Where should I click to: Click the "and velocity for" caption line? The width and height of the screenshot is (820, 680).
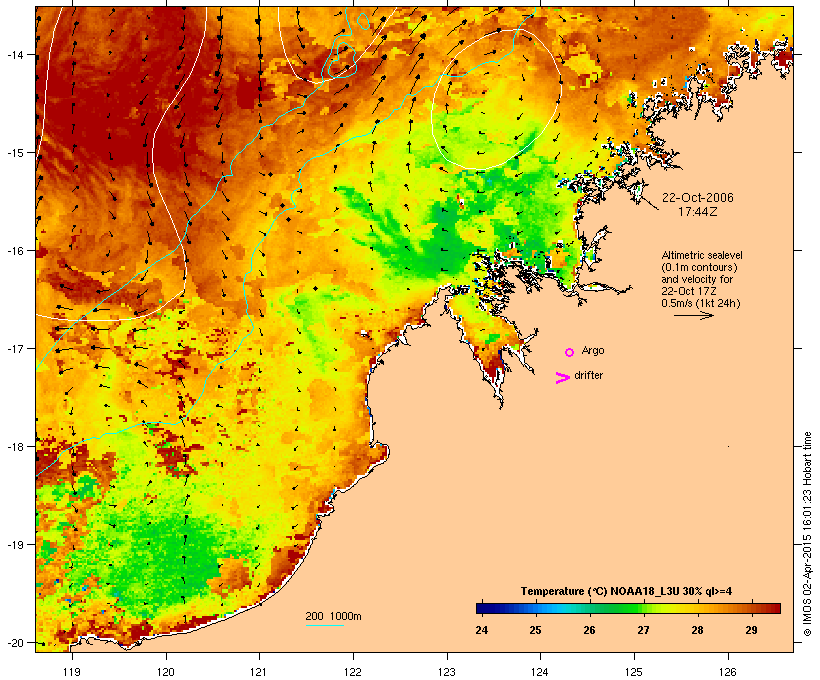(697, 279)
